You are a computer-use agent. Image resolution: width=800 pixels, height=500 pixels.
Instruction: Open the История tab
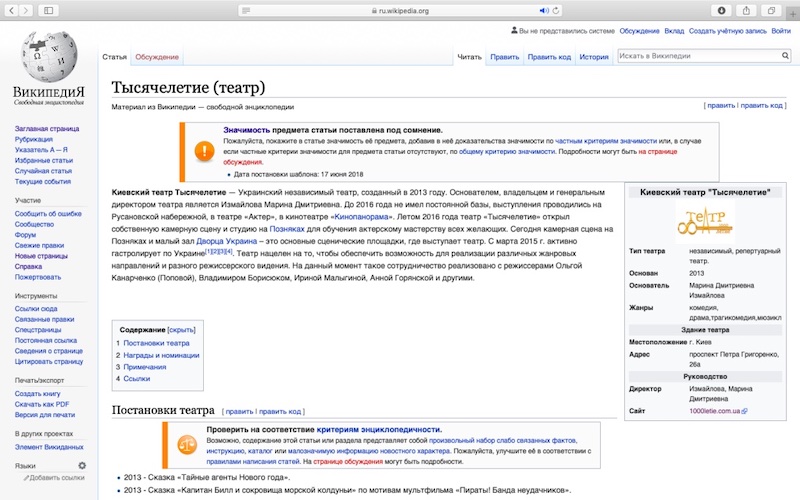pyautogui.click(x=594, y=57)
